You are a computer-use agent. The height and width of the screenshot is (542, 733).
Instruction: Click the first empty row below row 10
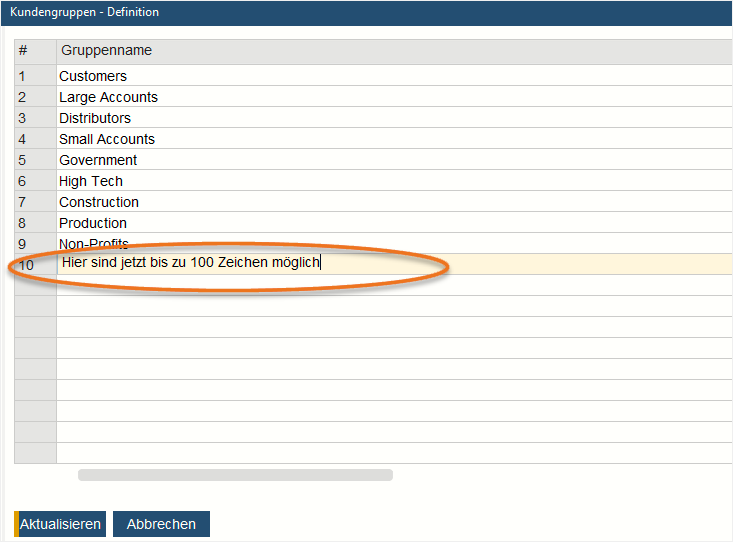390,285
